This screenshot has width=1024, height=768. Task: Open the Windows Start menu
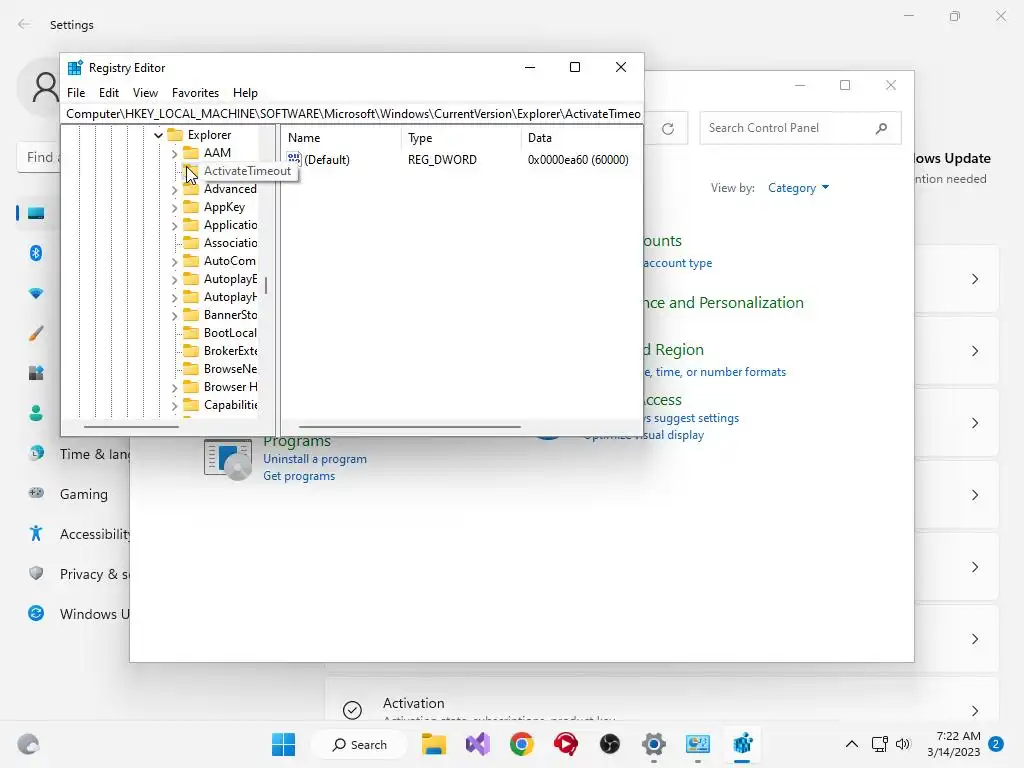283,744
